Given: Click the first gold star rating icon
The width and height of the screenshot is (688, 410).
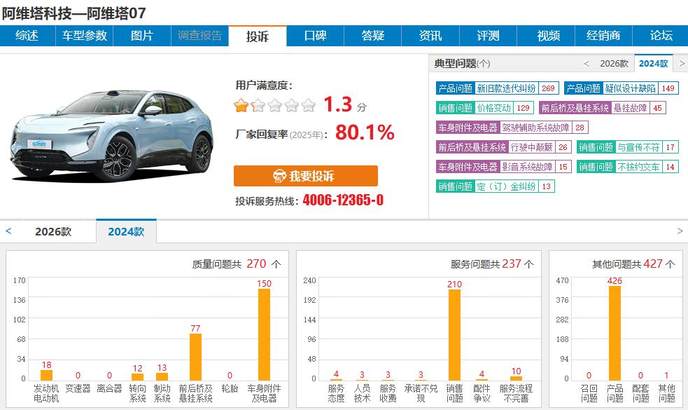Looking at the screenshot, I should (241, 104).
